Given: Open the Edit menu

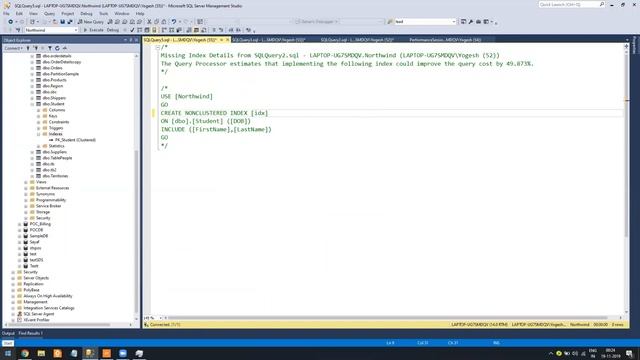Looking at the screenshot, I should click(x=19, y=13).
